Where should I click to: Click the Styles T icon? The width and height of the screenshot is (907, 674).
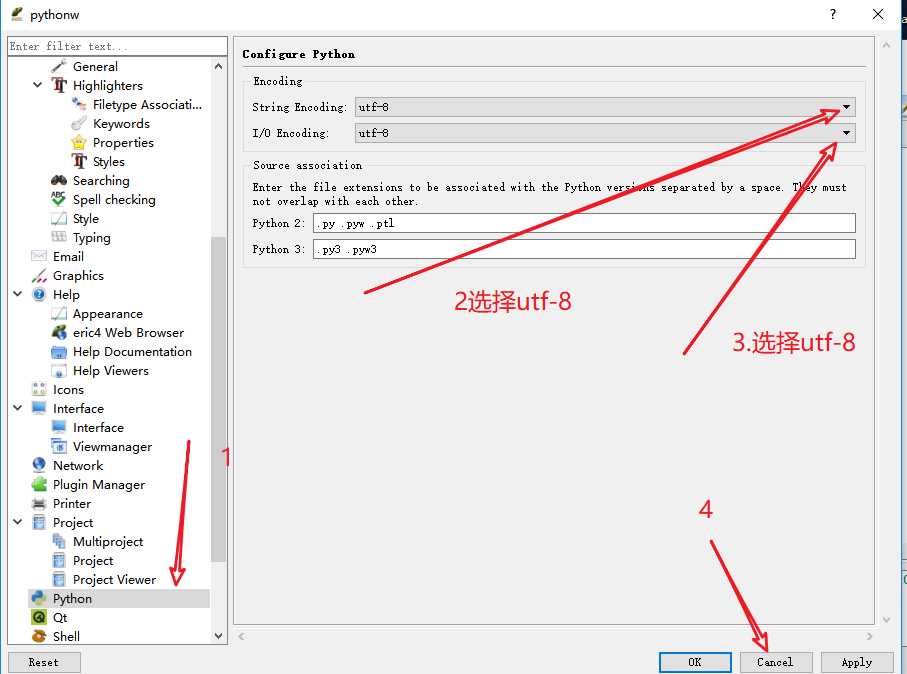[79, 161]
